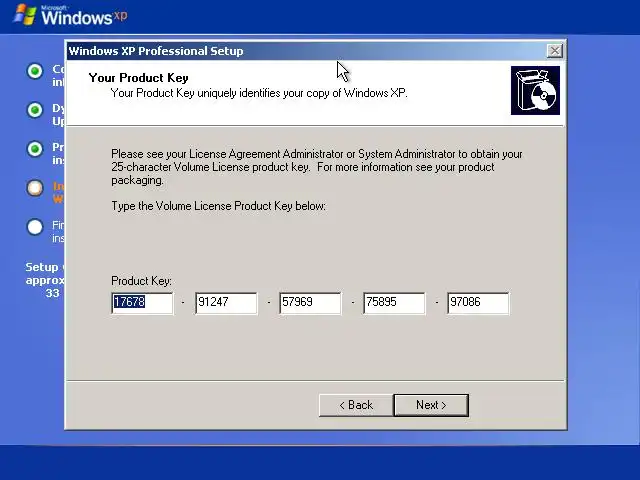Click the 'Windows XP Professional Setup' title bar text

pos(156,51)
